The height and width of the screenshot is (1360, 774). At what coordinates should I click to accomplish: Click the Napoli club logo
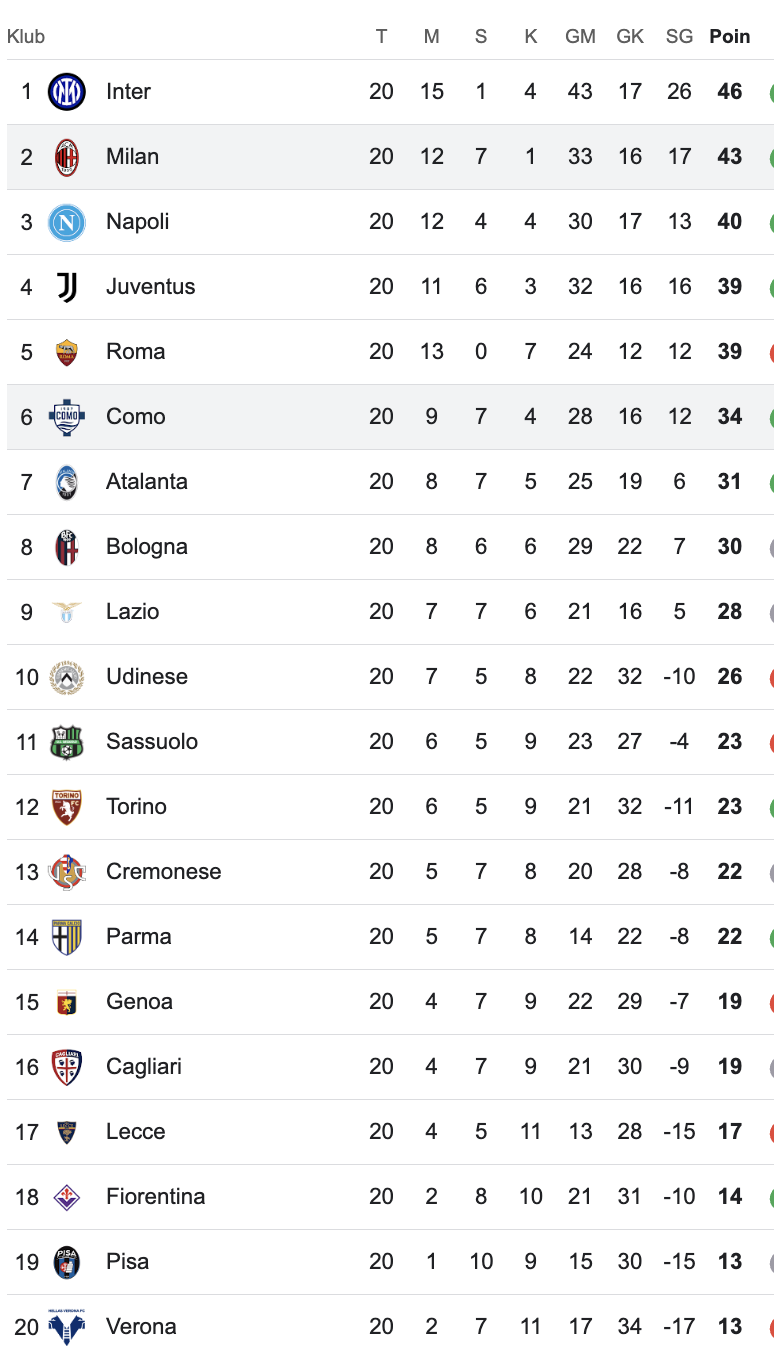67,222
